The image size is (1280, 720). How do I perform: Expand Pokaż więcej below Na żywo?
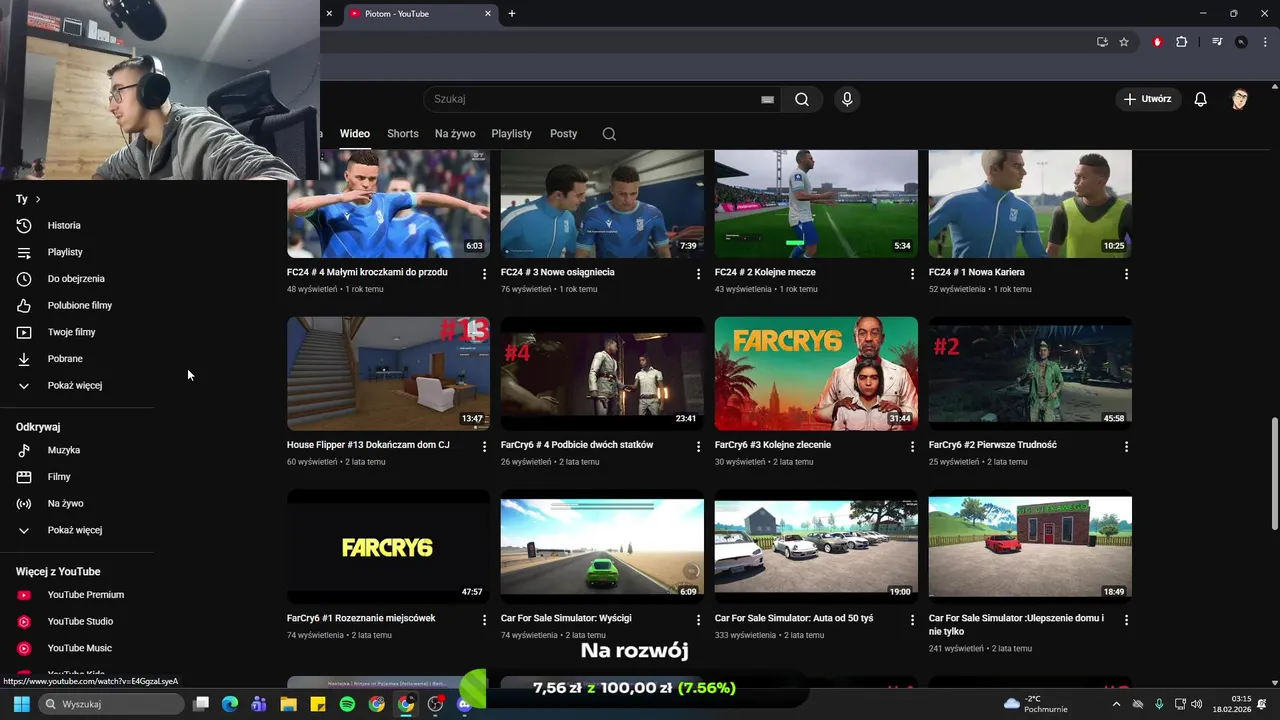[75, 530]
